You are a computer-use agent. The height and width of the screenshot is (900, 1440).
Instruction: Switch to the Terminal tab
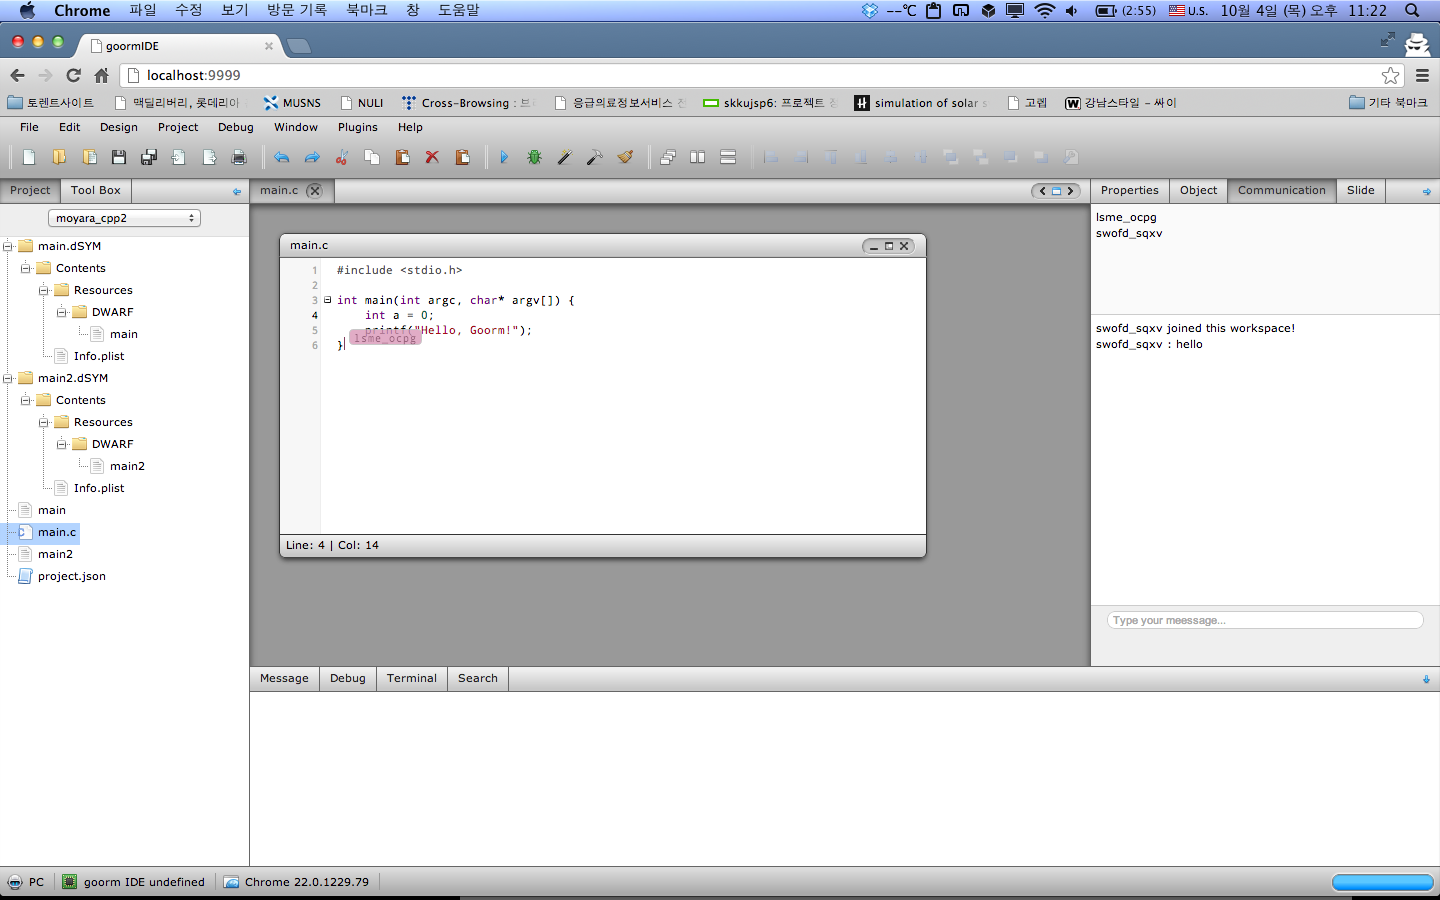coord(411,678)
